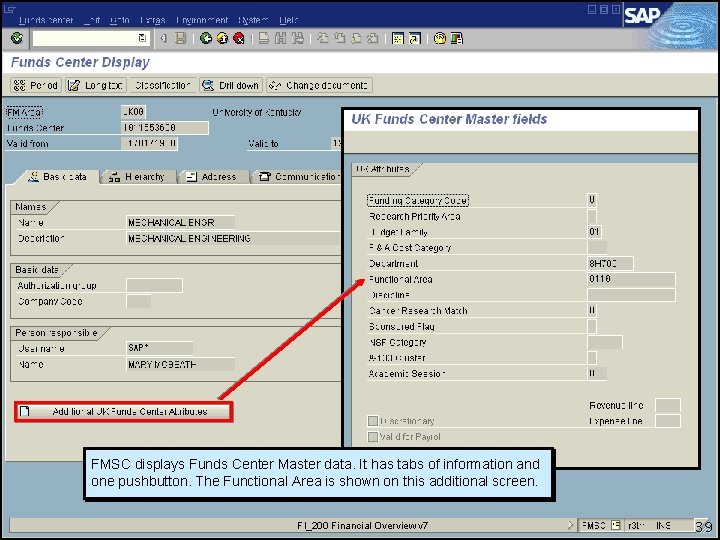
Task: Click the Functional Area field 0110
Action: [631, 279]
